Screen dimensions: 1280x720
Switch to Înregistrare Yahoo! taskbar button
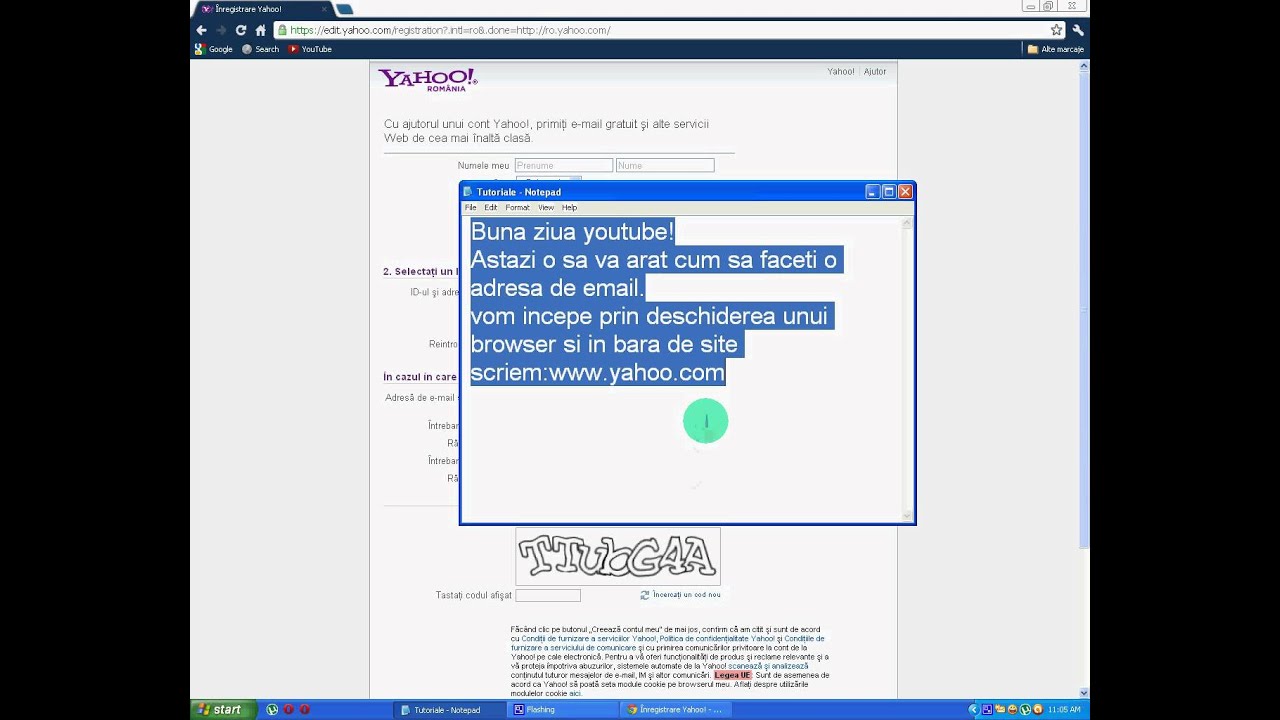[674, 710]
